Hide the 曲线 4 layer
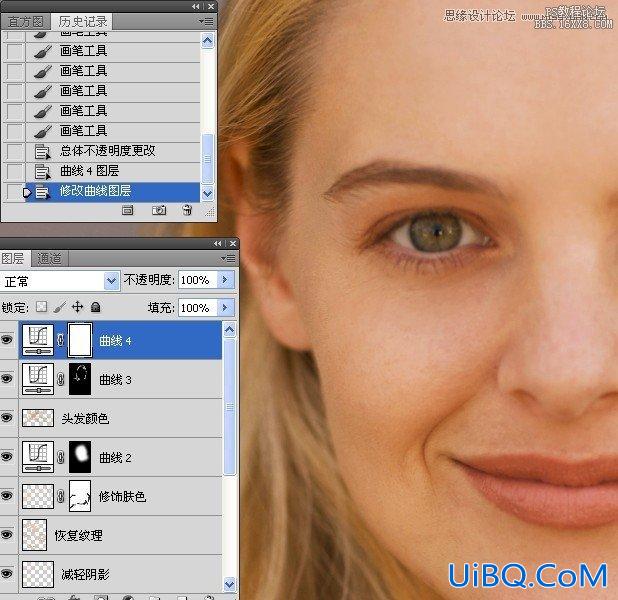The image size is (618, 600). (7, 340)
